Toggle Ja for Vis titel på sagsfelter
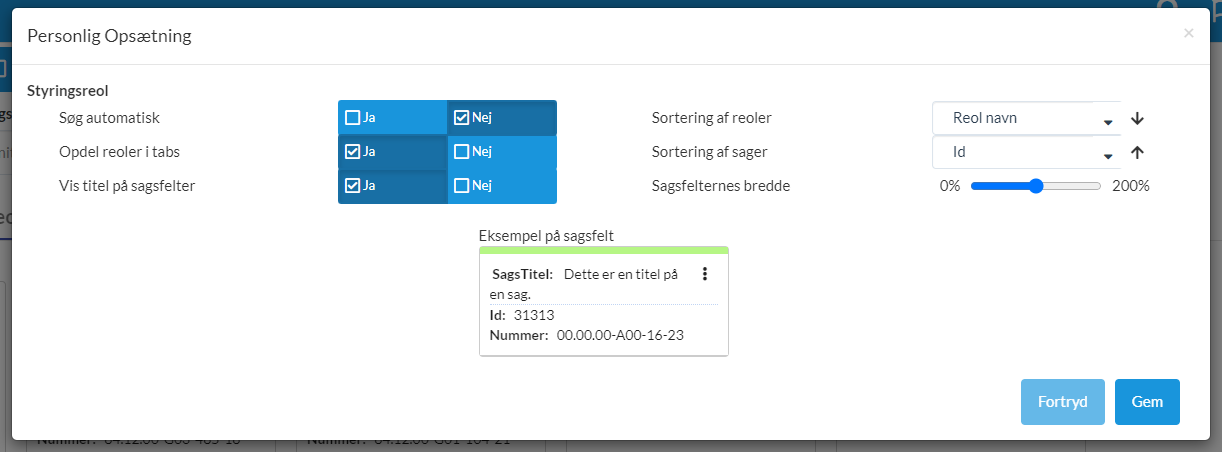 (x=353, y=186)
